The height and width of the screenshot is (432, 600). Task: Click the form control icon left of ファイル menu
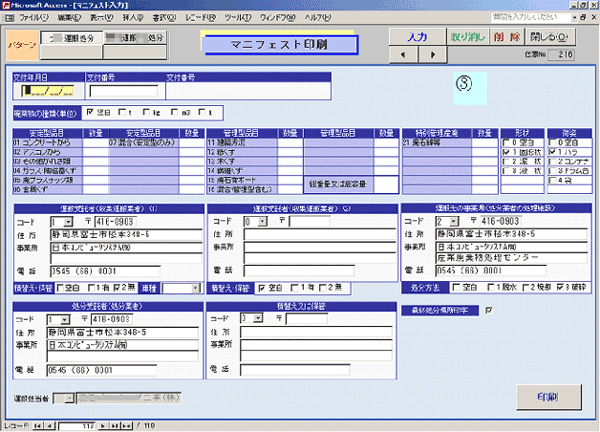pos(10,18)
